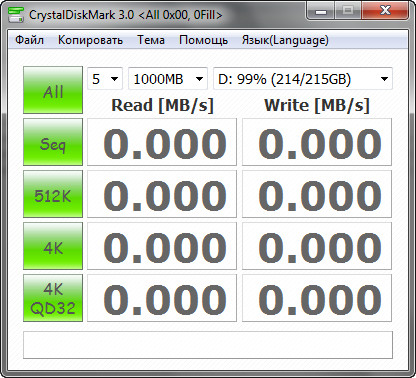
Task: Expand the drive selector D: 99% dropdown
Action: [x=303, y=79]
